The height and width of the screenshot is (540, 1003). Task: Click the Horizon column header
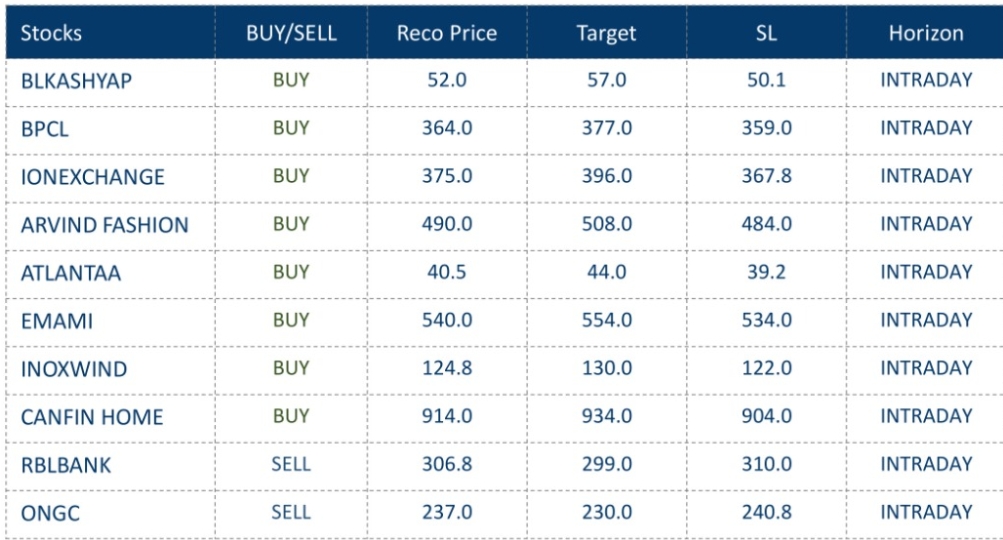click(x=925, y=33)
